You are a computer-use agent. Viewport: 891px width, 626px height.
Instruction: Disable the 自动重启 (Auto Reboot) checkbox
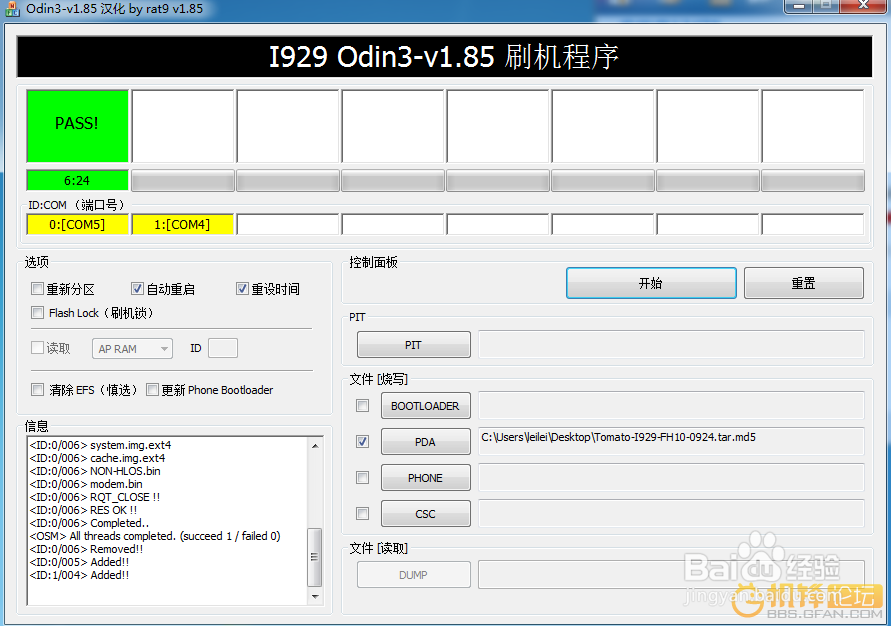coord(137,288)
